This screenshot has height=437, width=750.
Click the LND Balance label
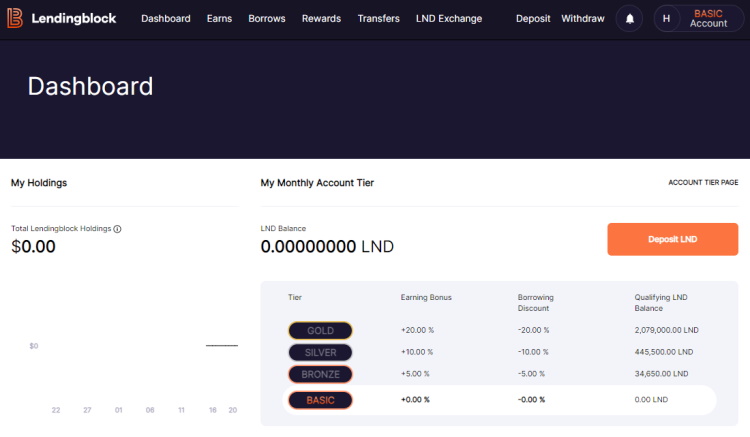283,229
